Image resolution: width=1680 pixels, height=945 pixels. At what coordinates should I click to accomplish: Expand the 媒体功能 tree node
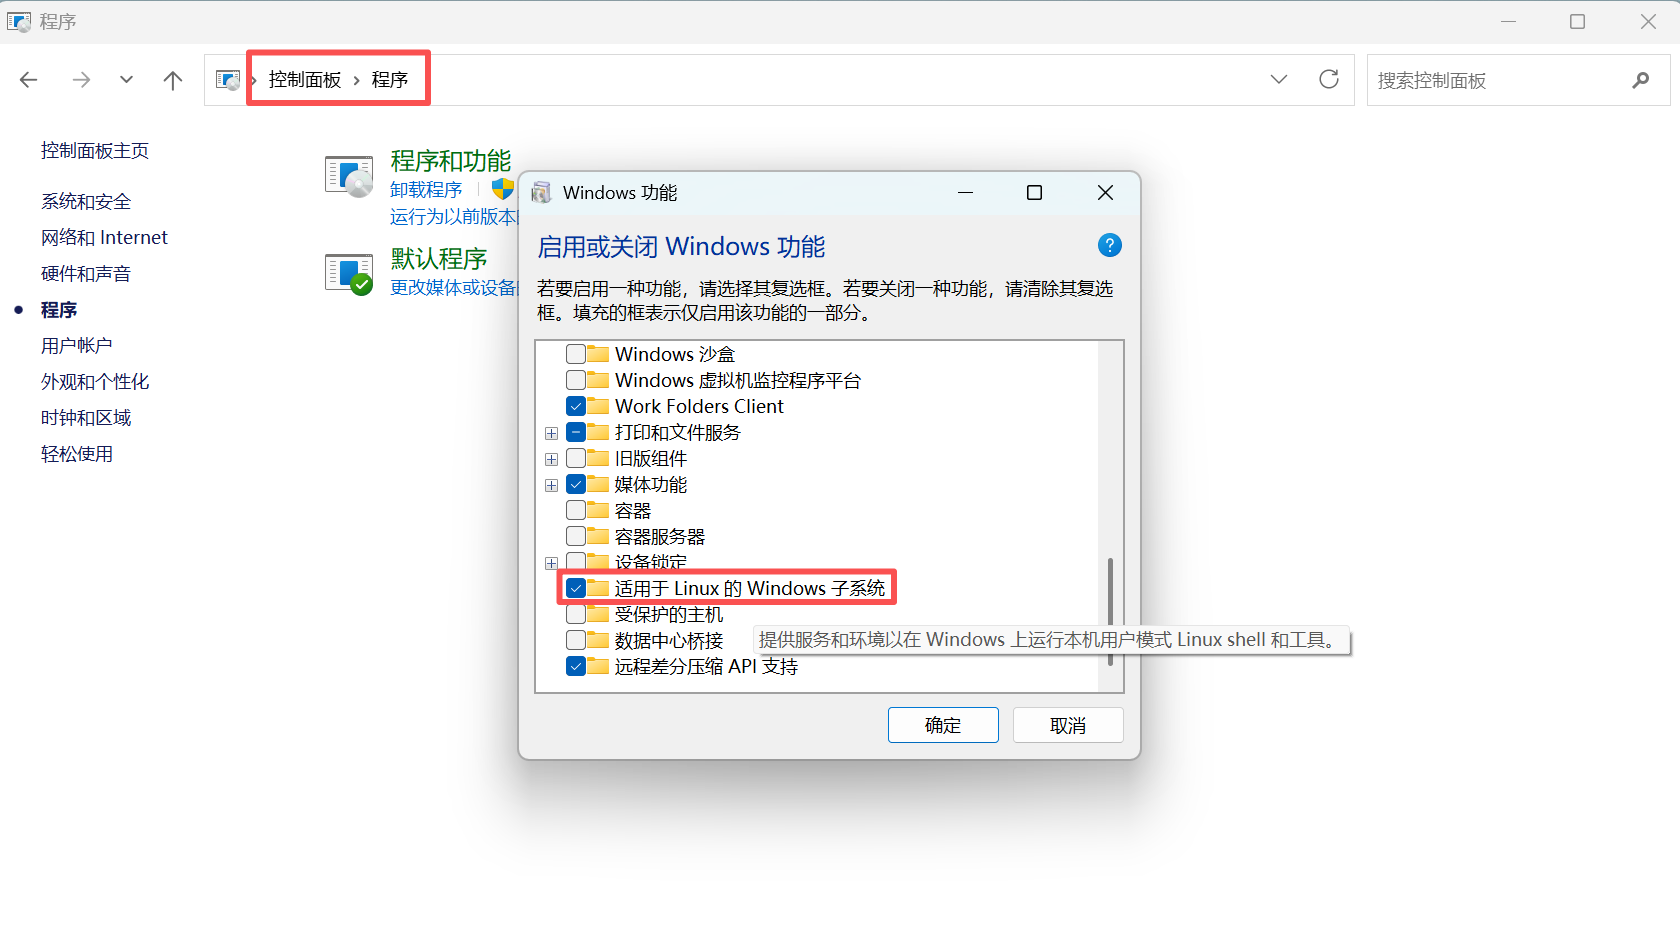(x=551, y=485)
